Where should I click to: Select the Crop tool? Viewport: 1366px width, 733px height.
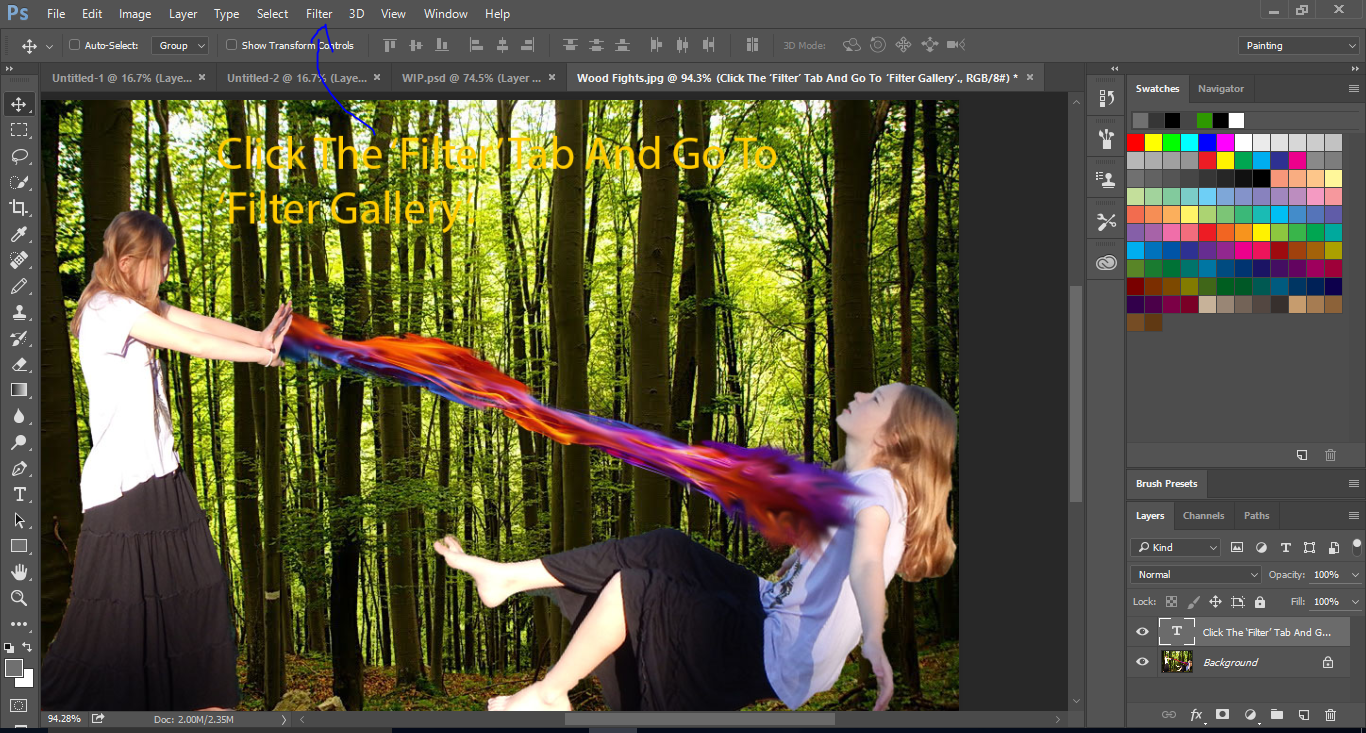click(19, 208)
